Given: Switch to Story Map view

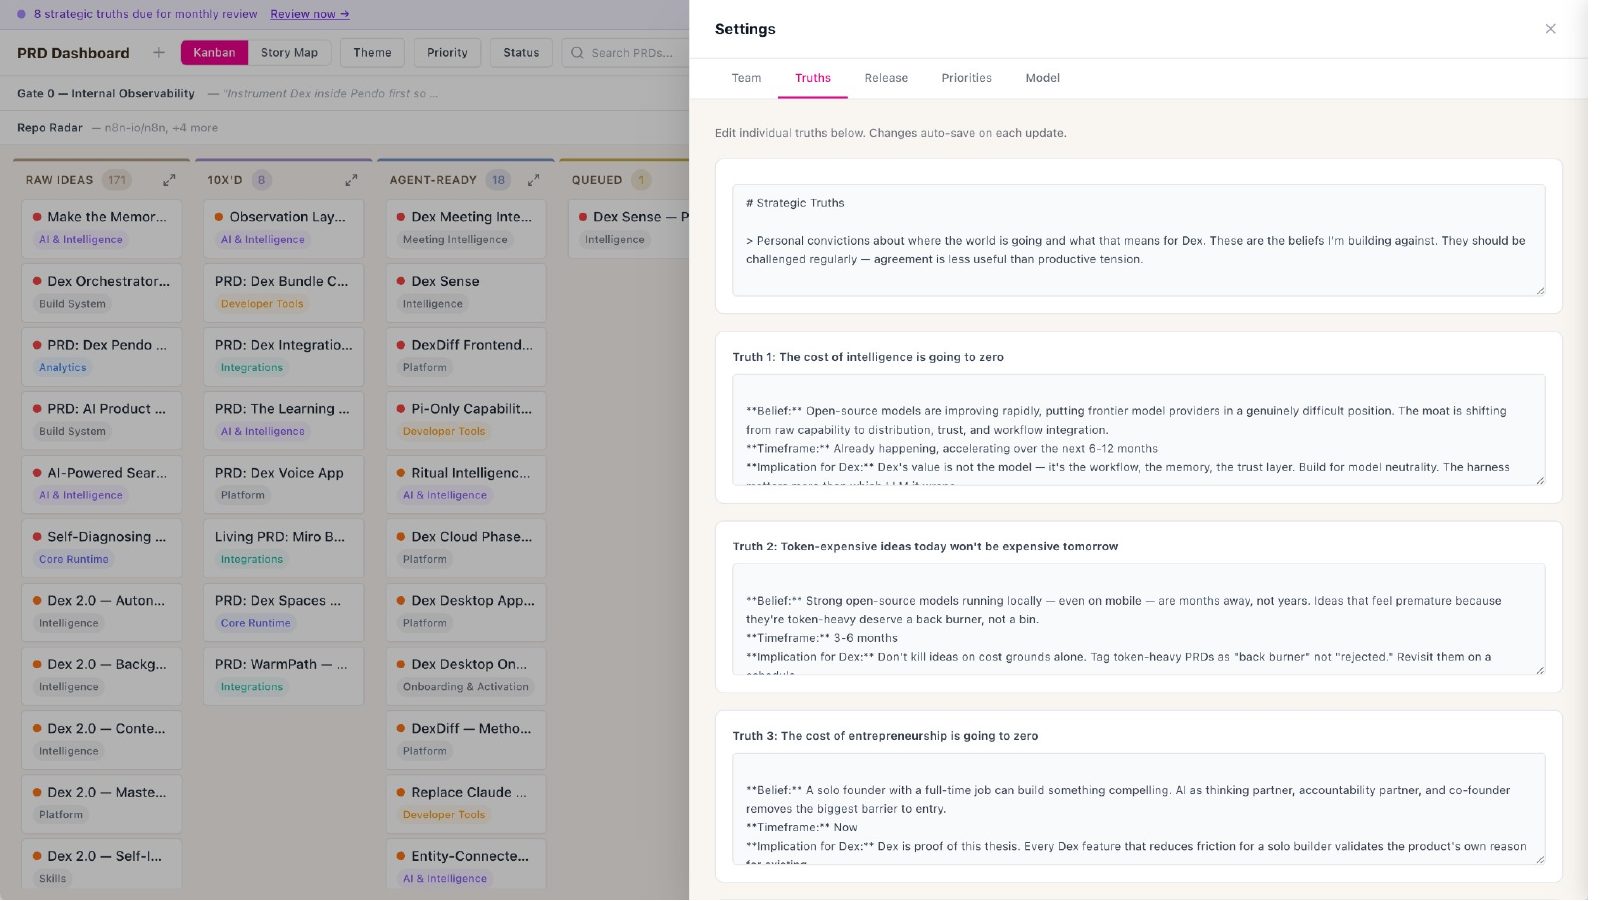Looking at the screenshot, I should (289, 53).
